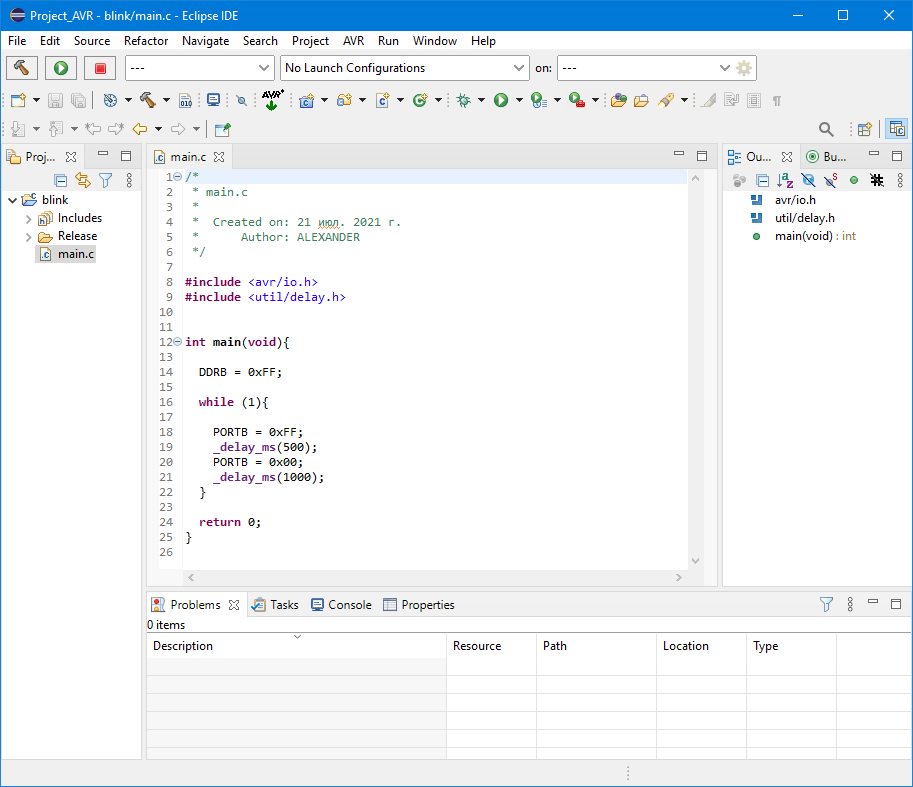The height and width of the screenshot is (787, 913).
Task: Open dropdown arrow next to build hammer
Action: pyautogui.click(x=166, y=100)
